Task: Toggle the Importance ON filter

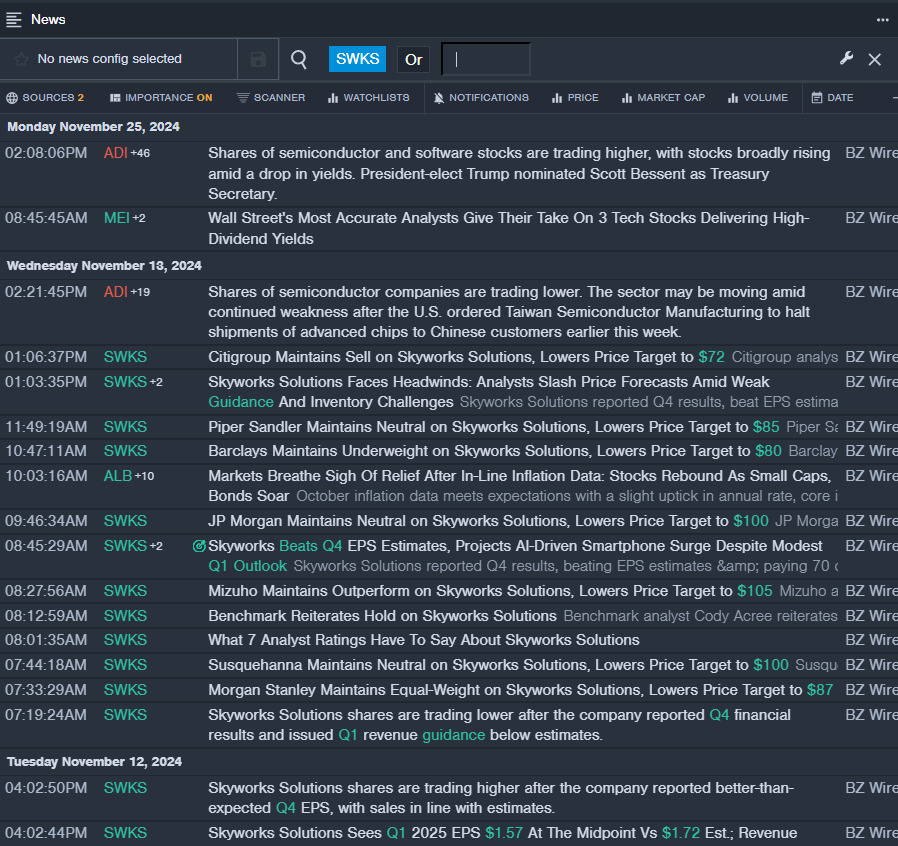Action: 161,98
